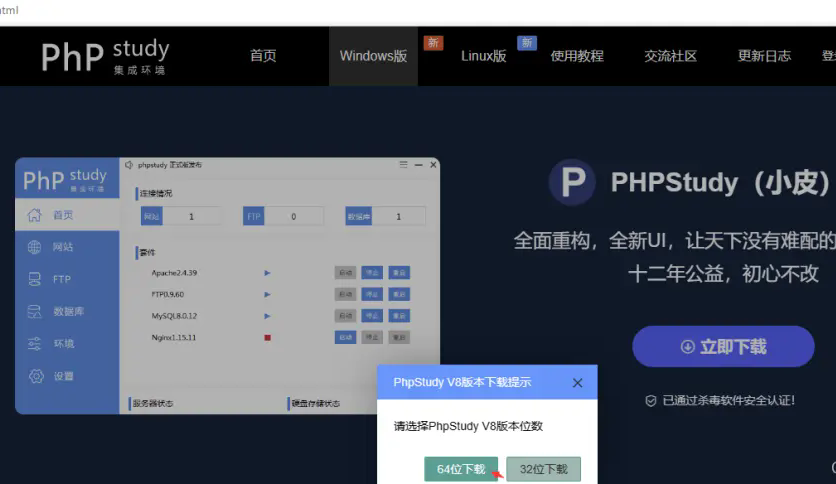This screenshot has height=484, width=836.
Task: Click the MySQL8.0.12 suite entry
Action: tap(174, 316)
